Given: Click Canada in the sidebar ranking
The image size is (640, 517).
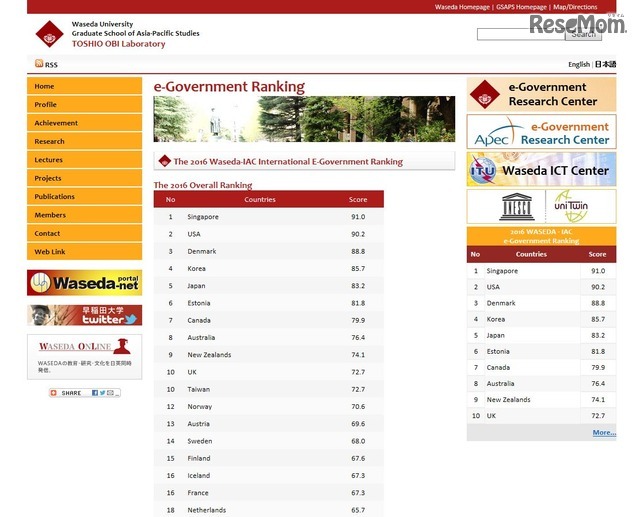Looking at the screenshot, I should [x=498, y=367].
